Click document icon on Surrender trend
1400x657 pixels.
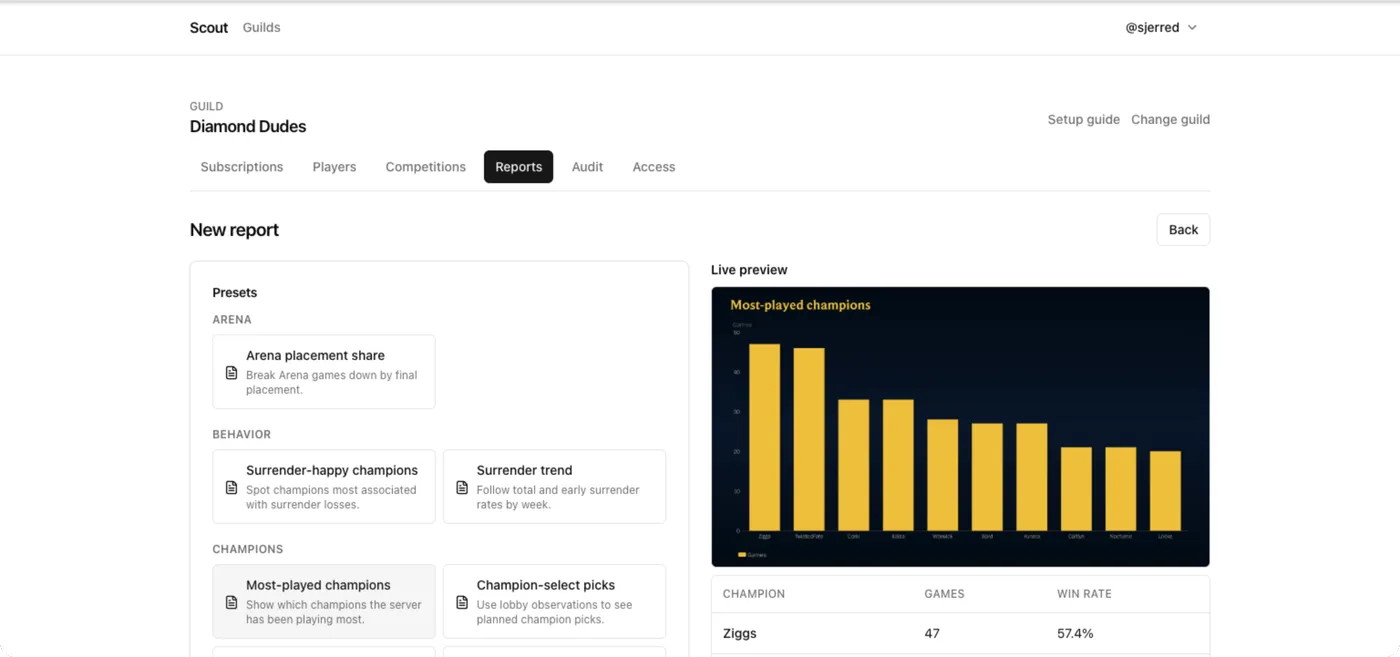[x=462, y=488]
